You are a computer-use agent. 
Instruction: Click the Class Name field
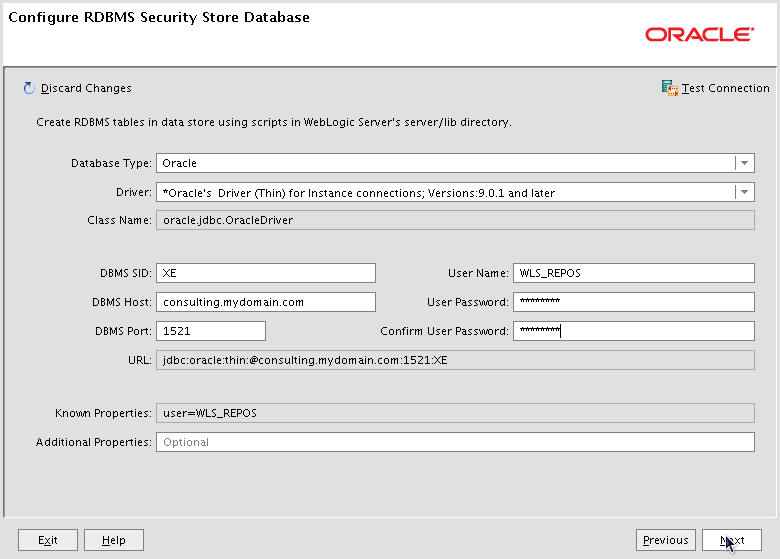coord(455,220)
